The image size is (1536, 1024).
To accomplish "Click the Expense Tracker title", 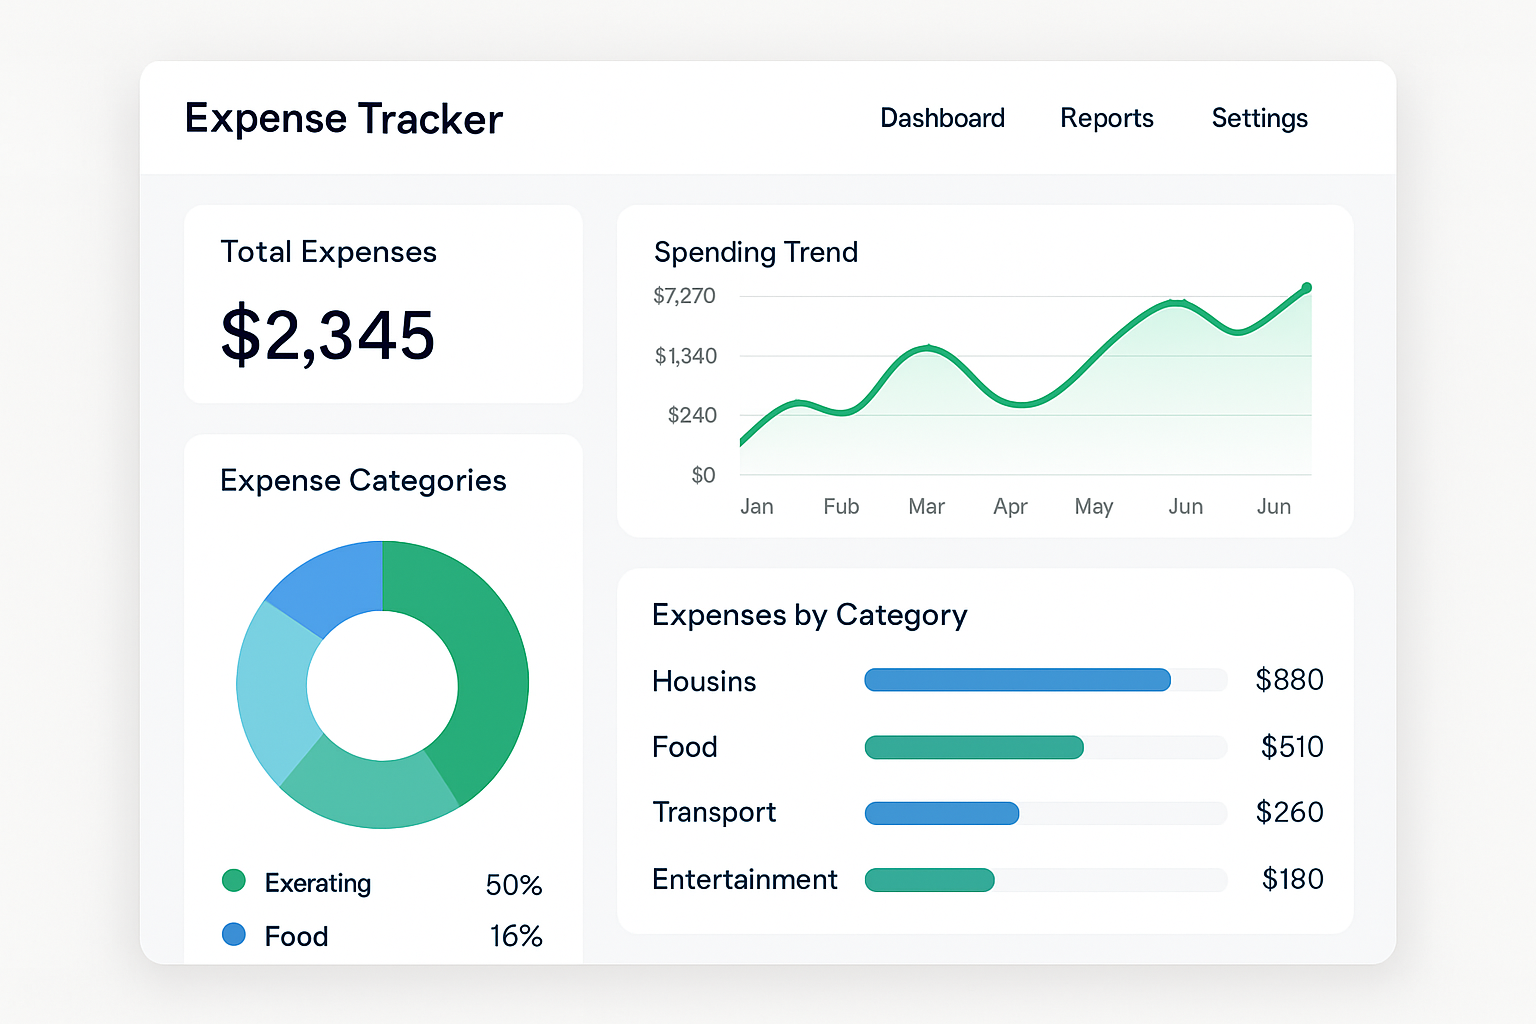I will point(343,118).
